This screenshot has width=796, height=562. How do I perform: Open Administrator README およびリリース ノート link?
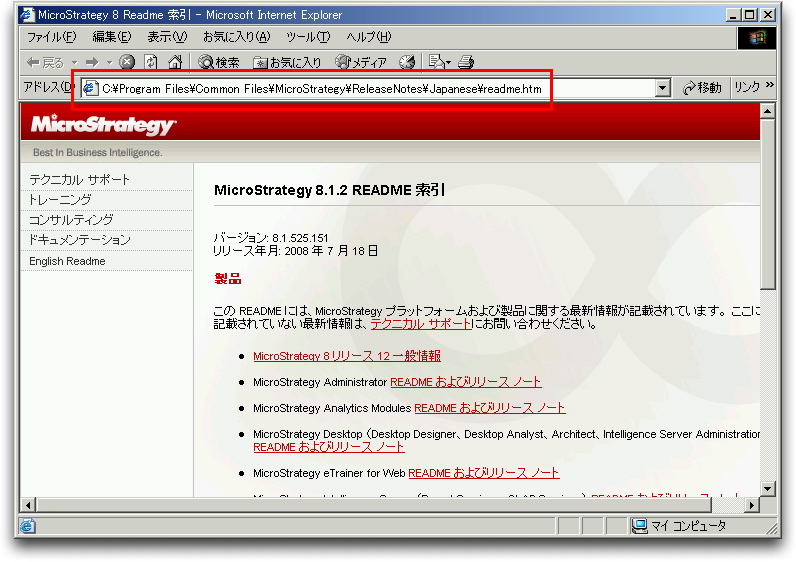(466, 382)
